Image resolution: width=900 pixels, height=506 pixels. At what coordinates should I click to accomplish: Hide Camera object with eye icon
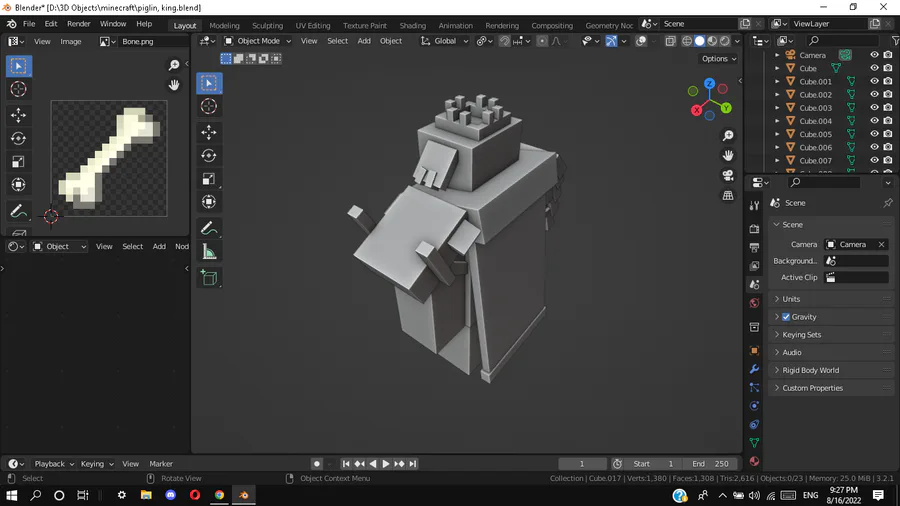click(874, 55)
